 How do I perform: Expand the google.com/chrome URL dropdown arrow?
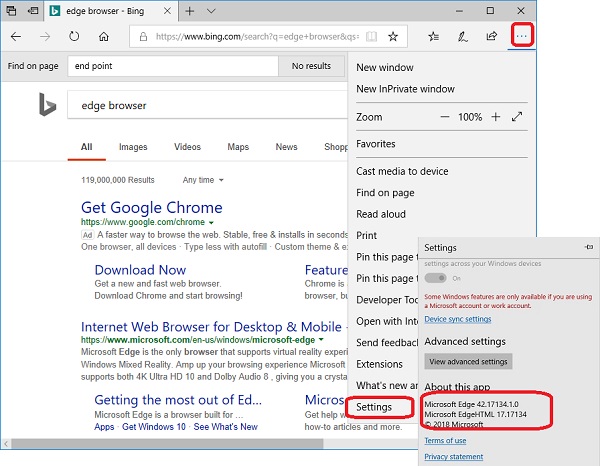(211, 223)
